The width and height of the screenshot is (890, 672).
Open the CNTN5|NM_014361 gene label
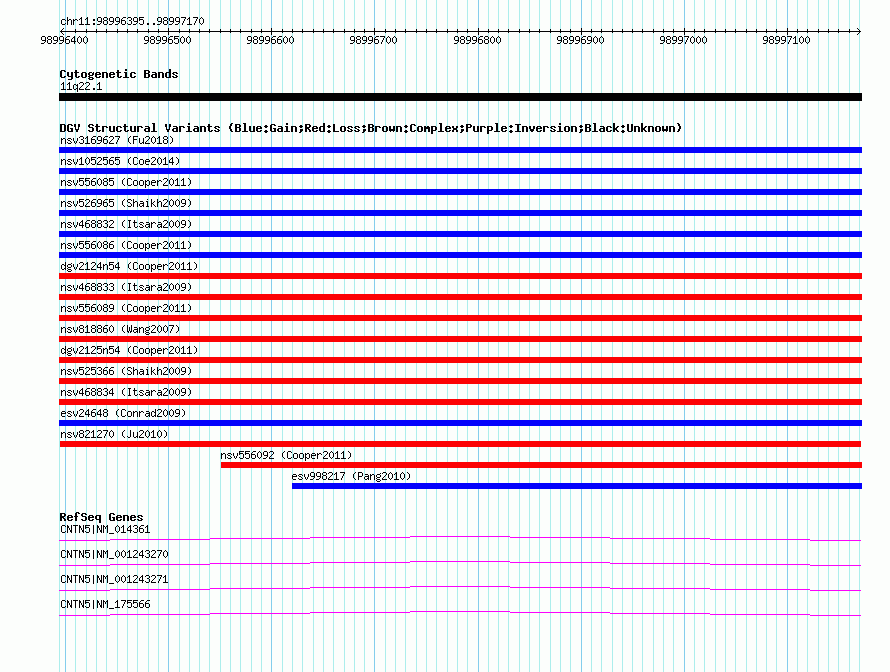tap(105, 530)
